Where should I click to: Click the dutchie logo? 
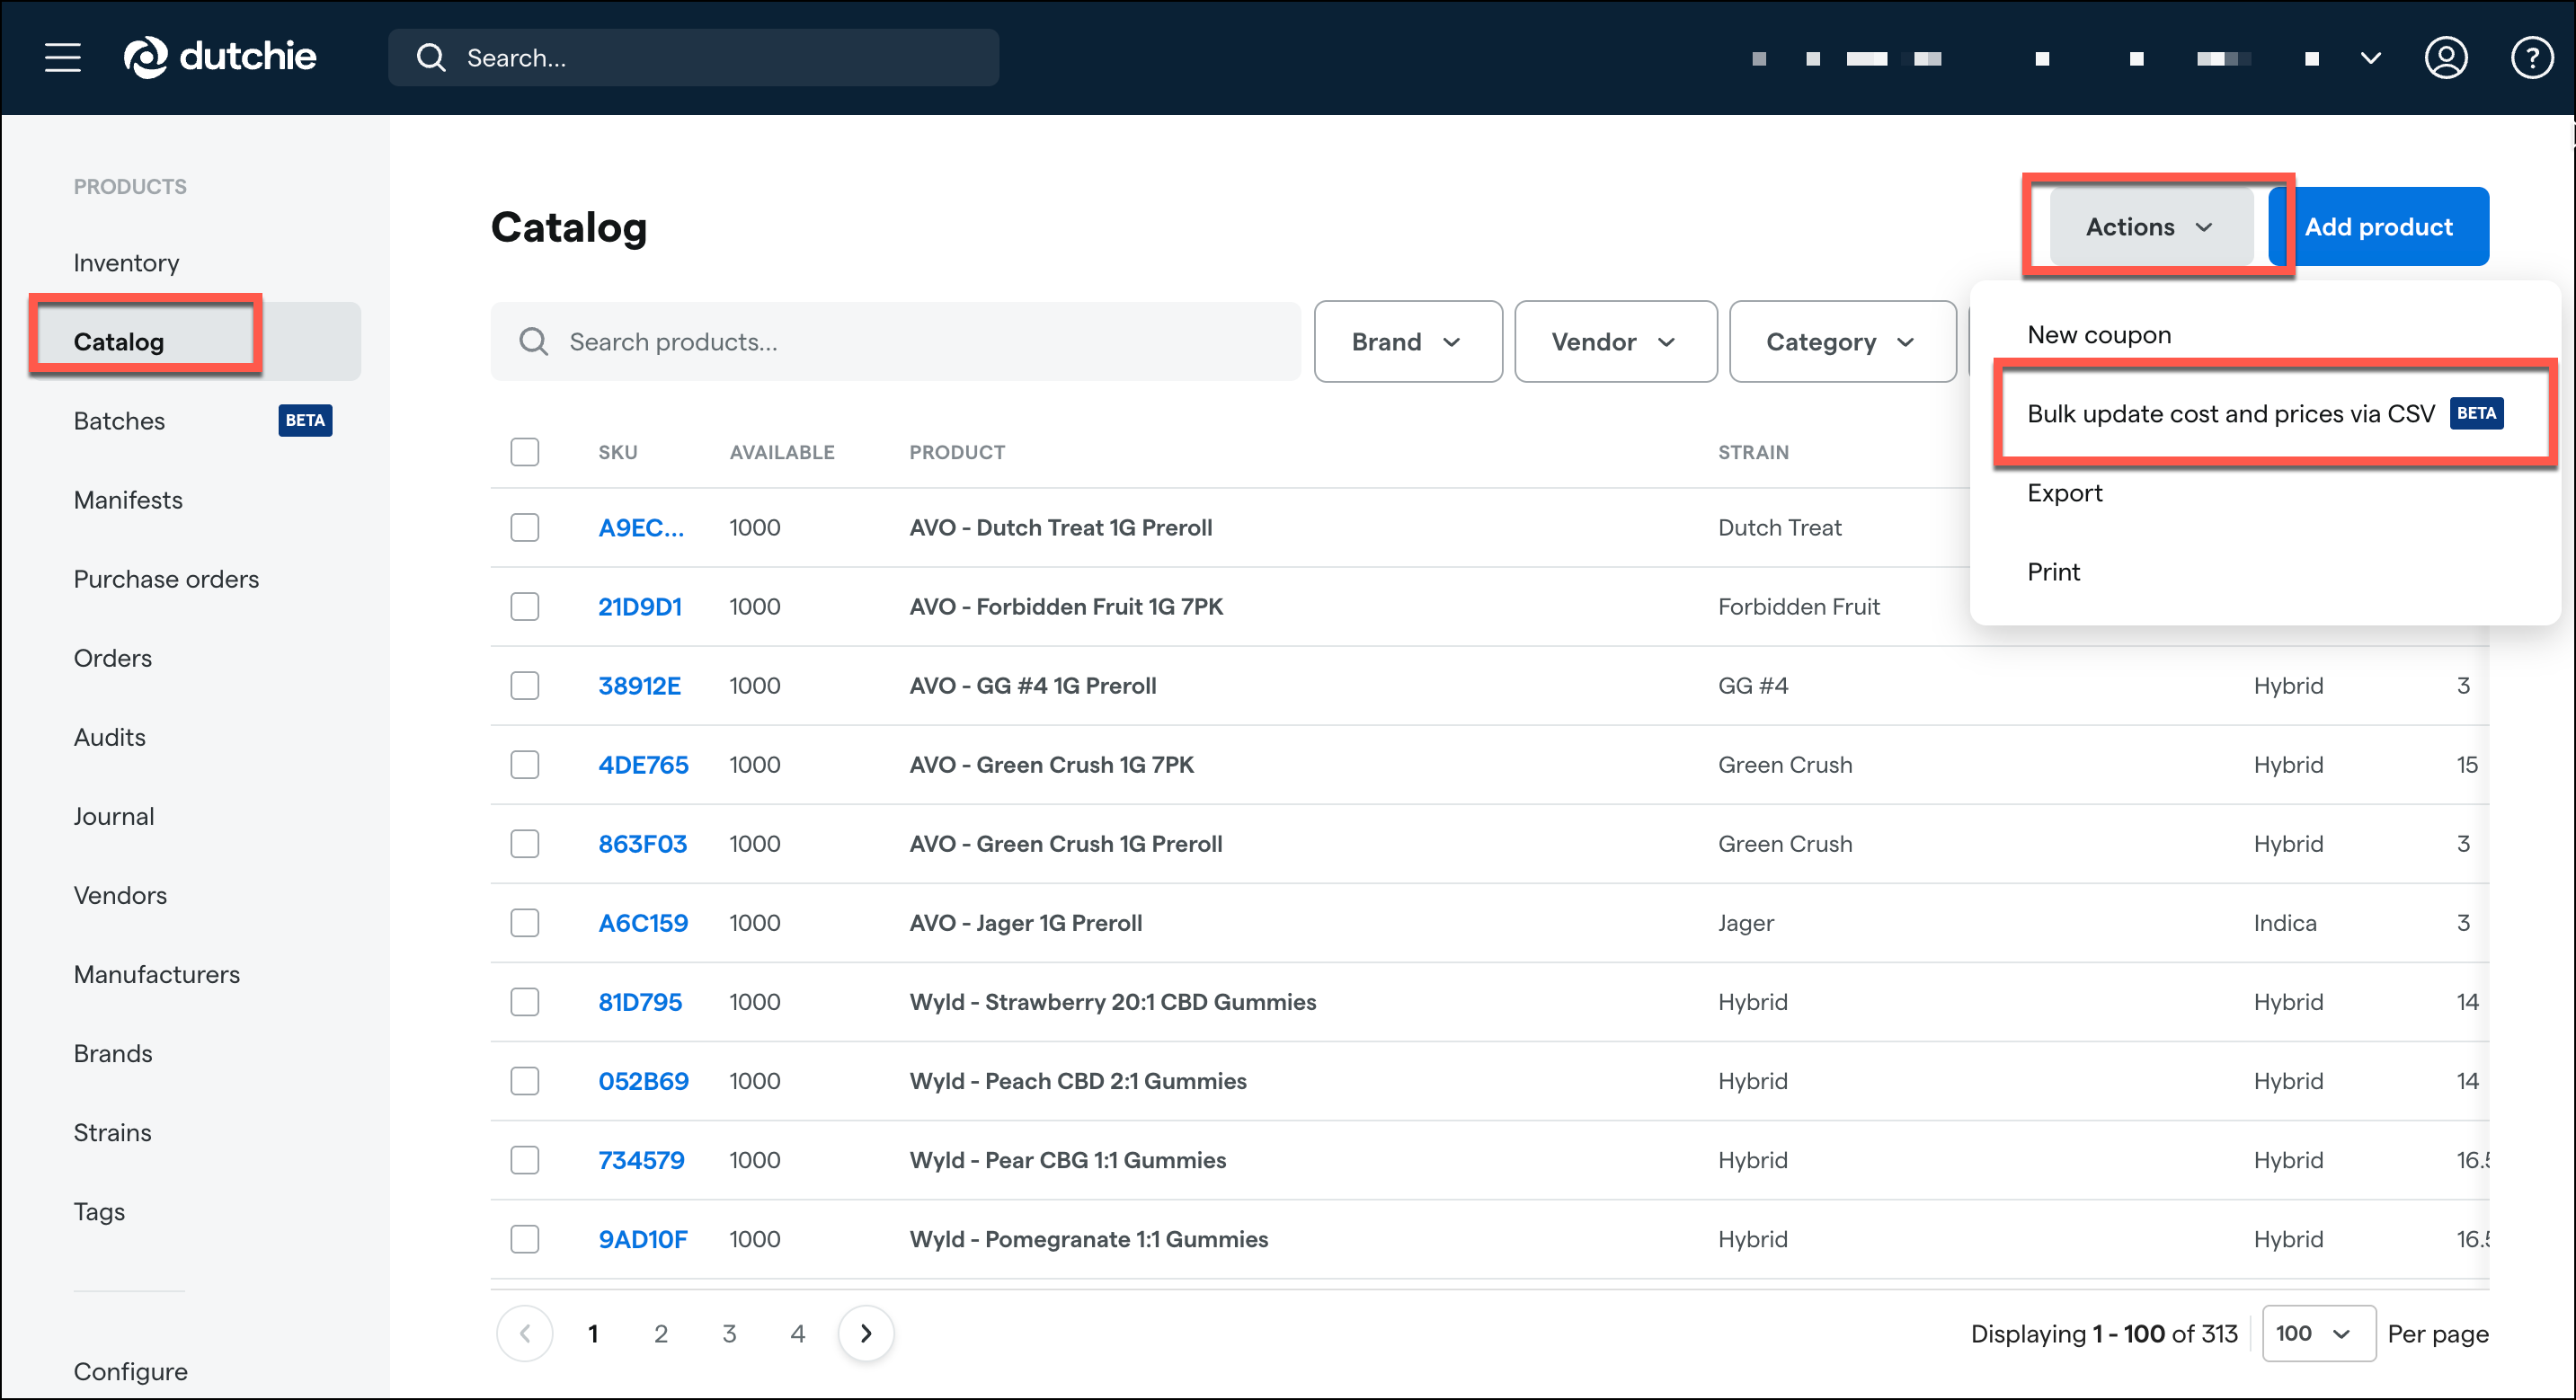(x=220, y=57)
